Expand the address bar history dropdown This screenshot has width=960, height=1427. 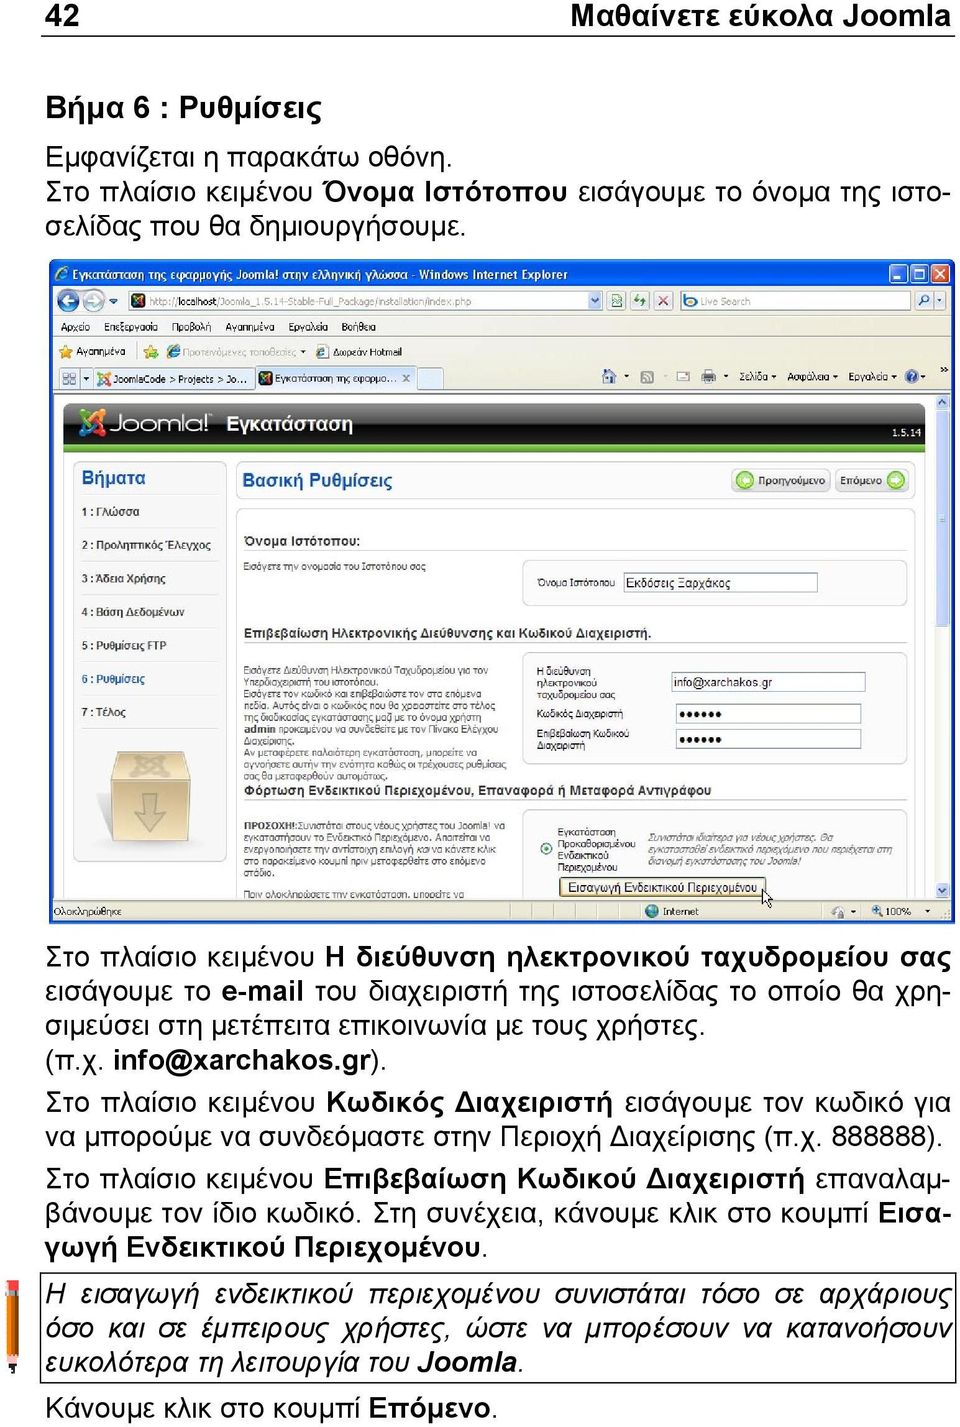pyautogui.click(x=596, y=301)
